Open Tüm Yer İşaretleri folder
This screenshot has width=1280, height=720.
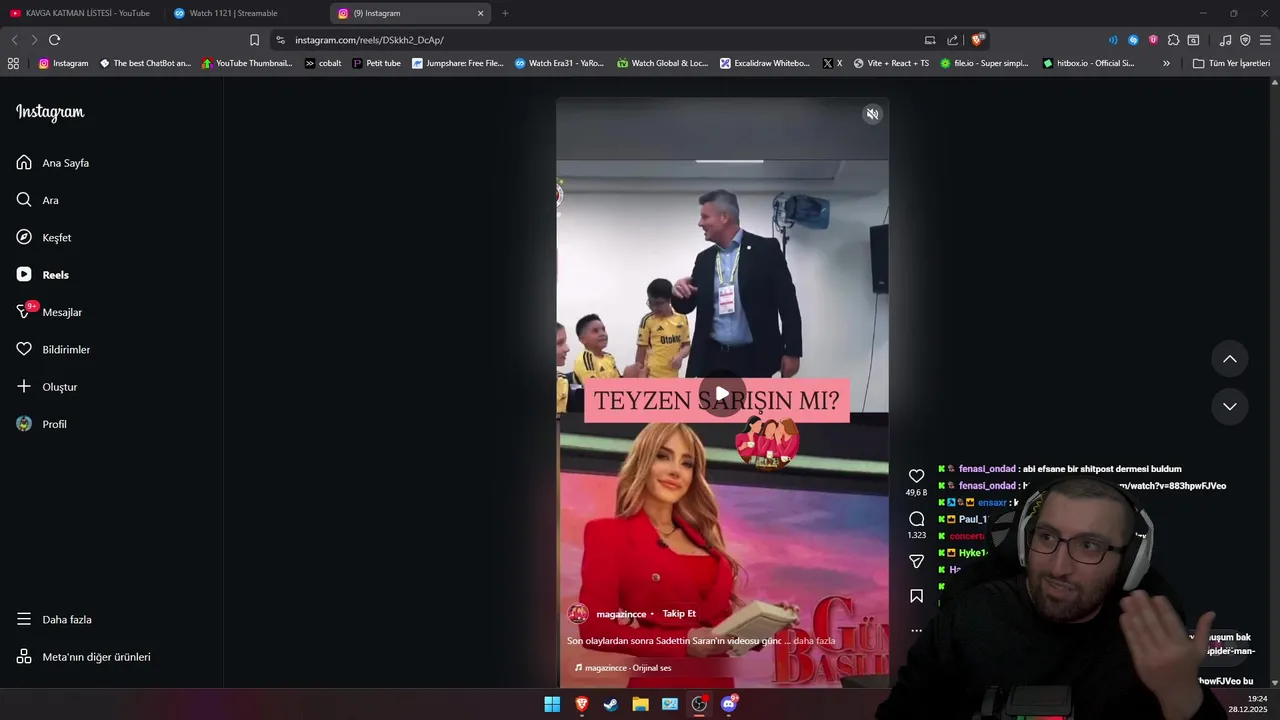(1231, 63)
